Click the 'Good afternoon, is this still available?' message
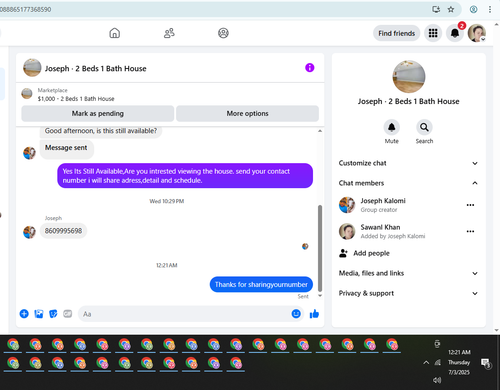This screenshot has height=390, width=500. point(101,131)
